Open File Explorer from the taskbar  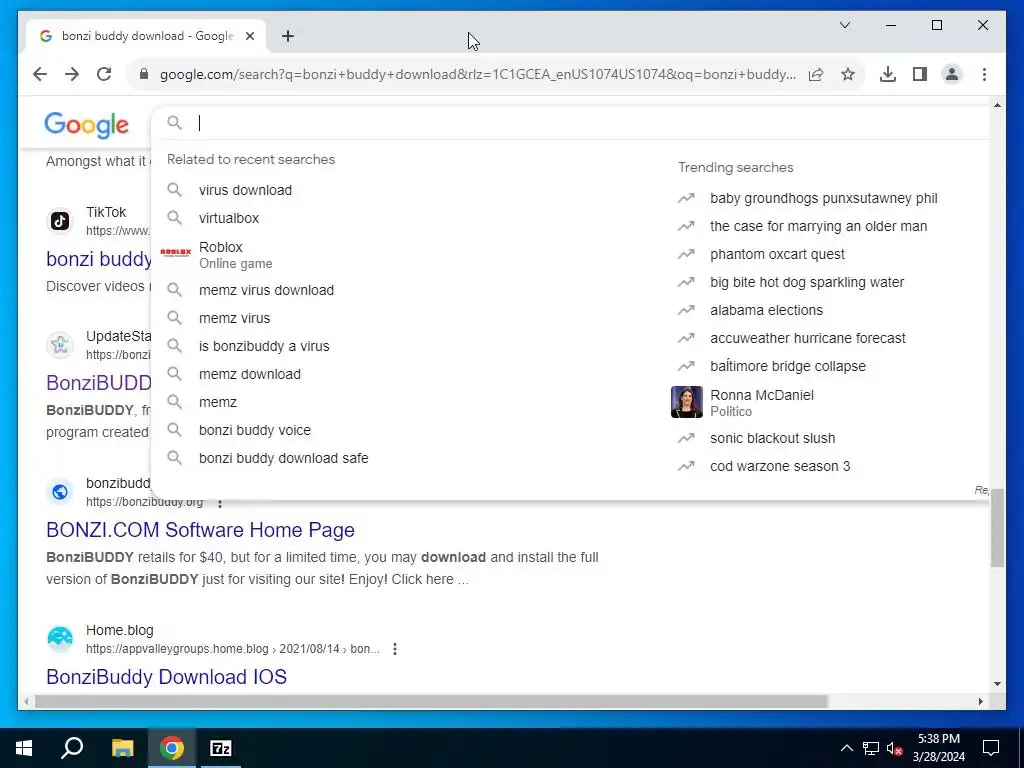pyautogui.click(x=122, y=748)
